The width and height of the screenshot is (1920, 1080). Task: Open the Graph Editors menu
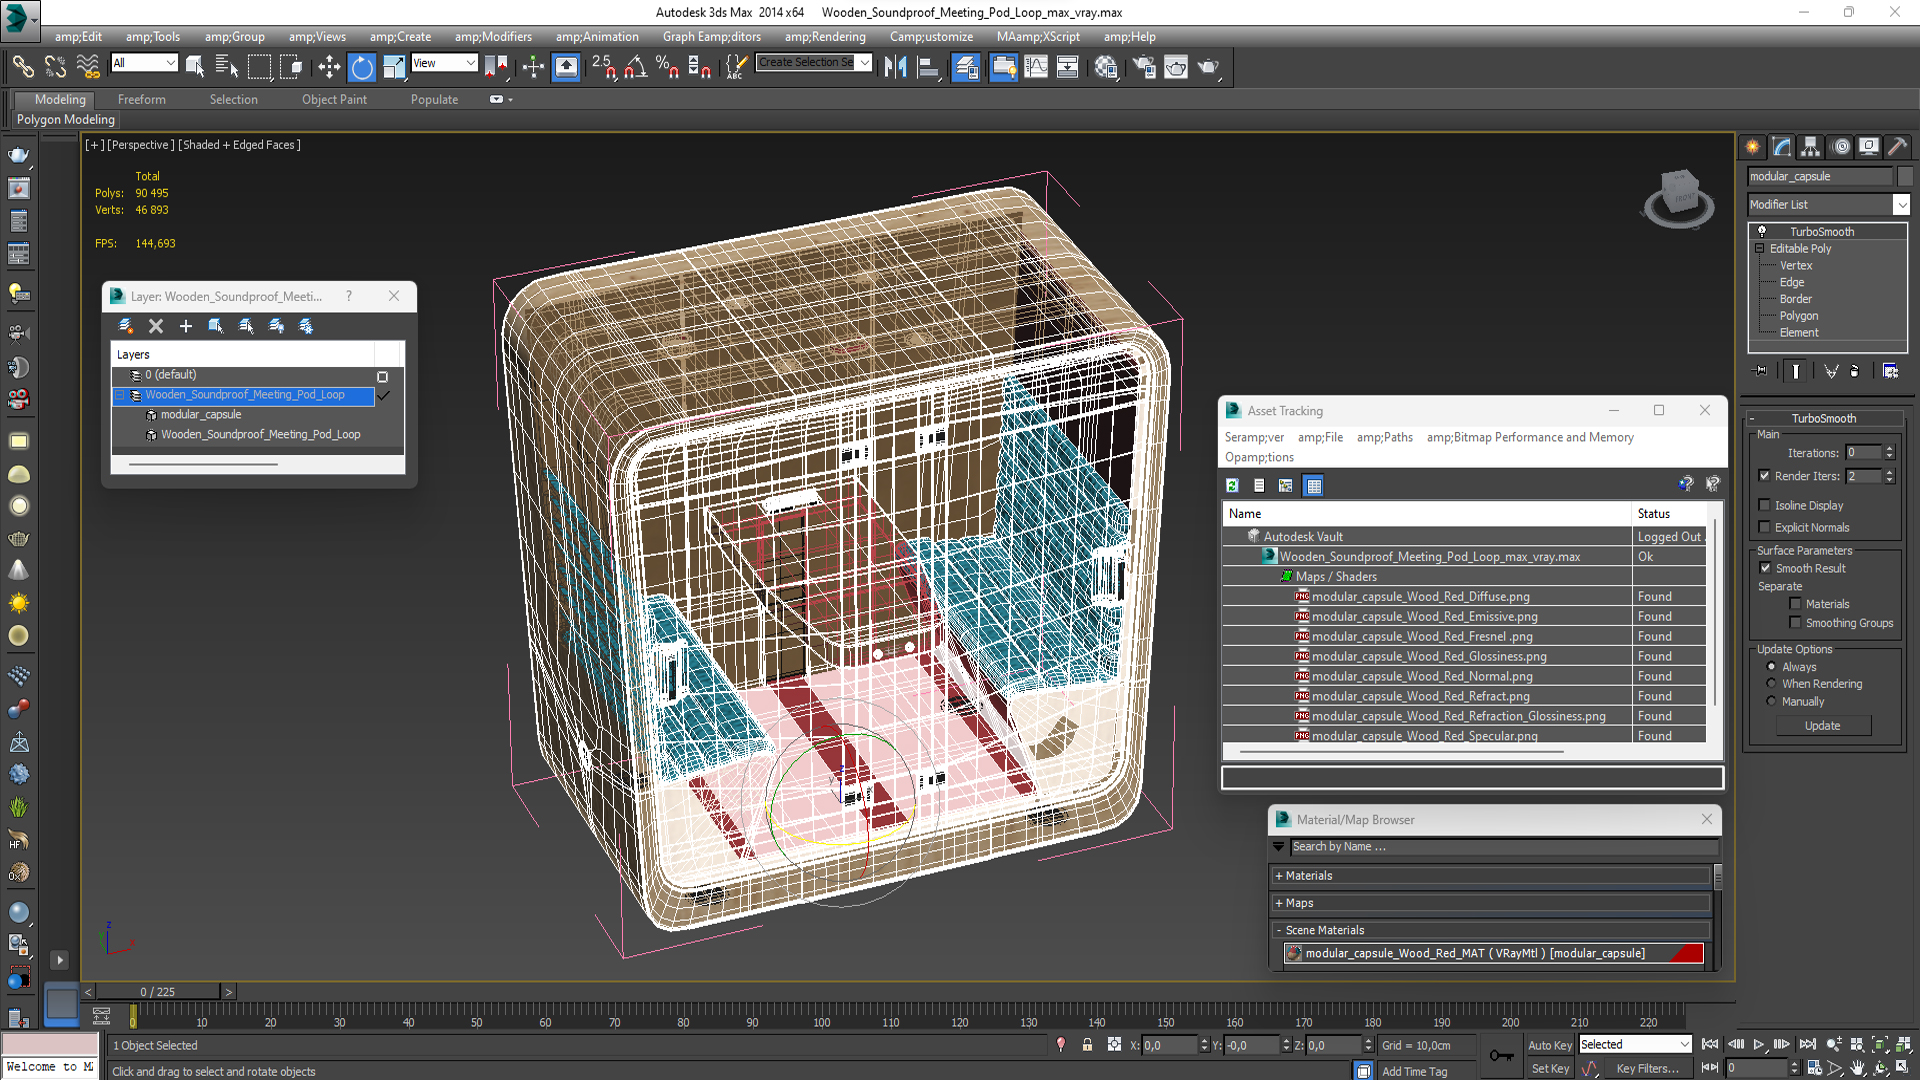point(711,37)
